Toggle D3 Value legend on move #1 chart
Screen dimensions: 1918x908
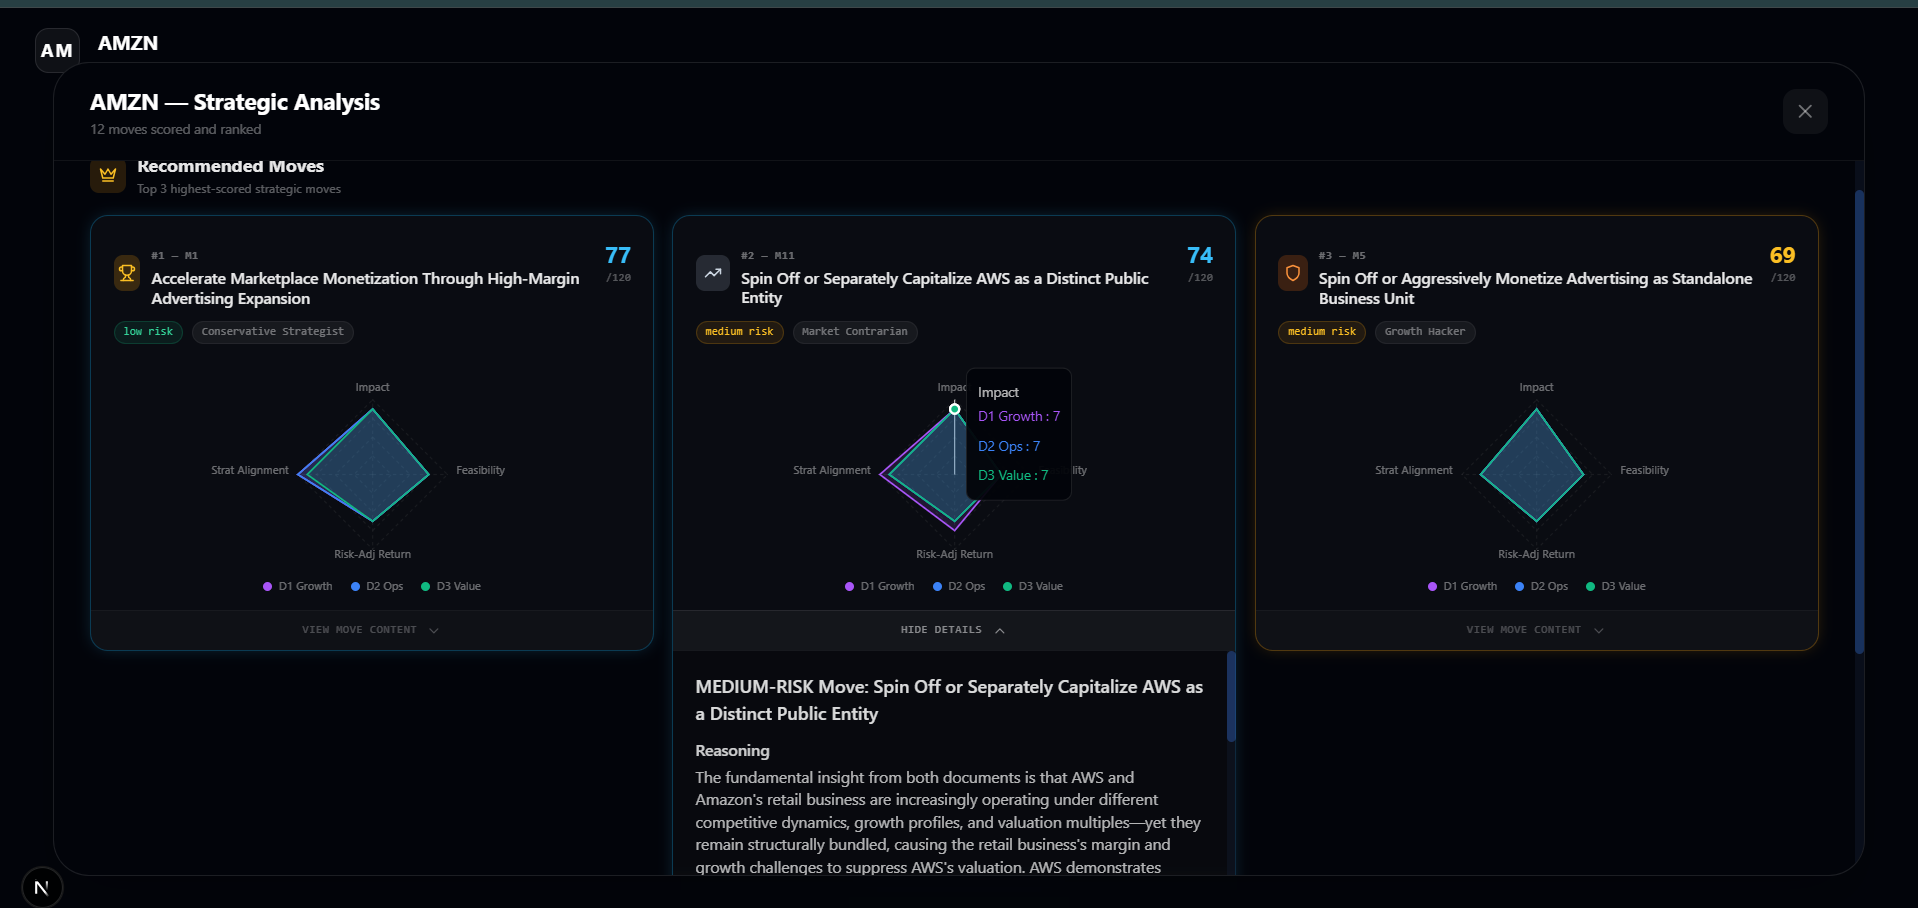tap(451, 586)
